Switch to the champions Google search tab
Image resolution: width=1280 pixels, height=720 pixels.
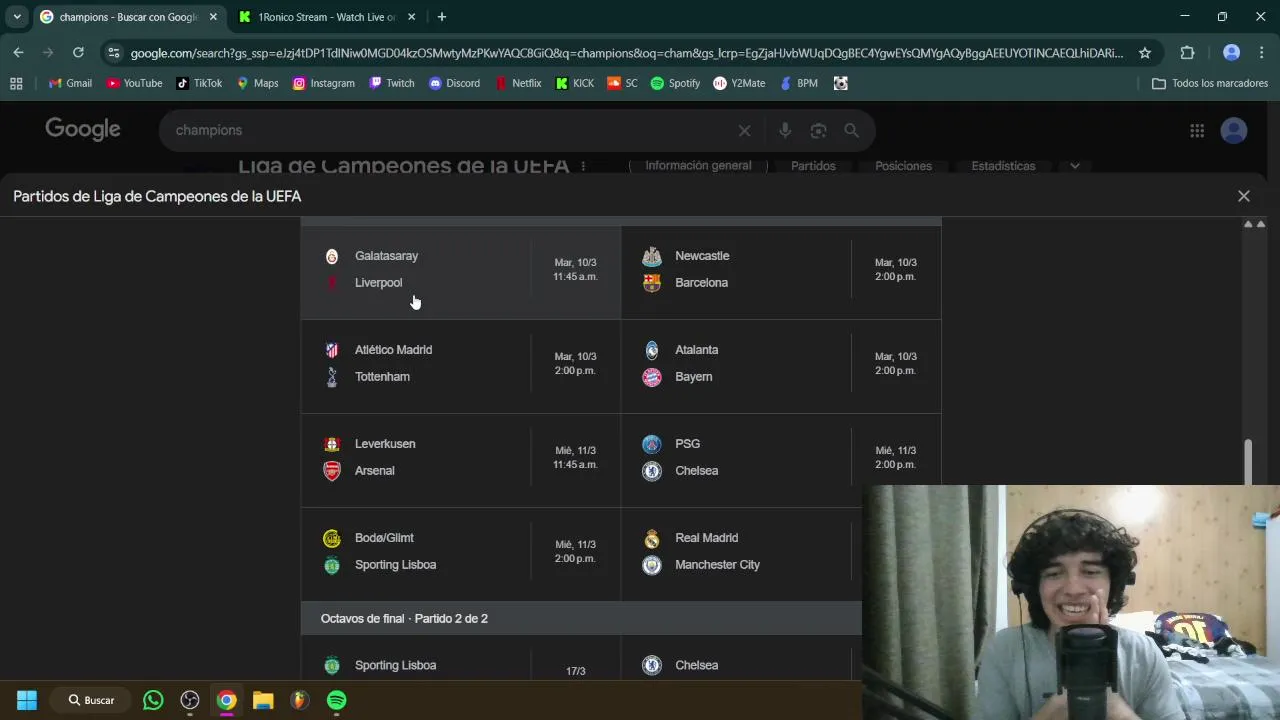click(128, 17)
